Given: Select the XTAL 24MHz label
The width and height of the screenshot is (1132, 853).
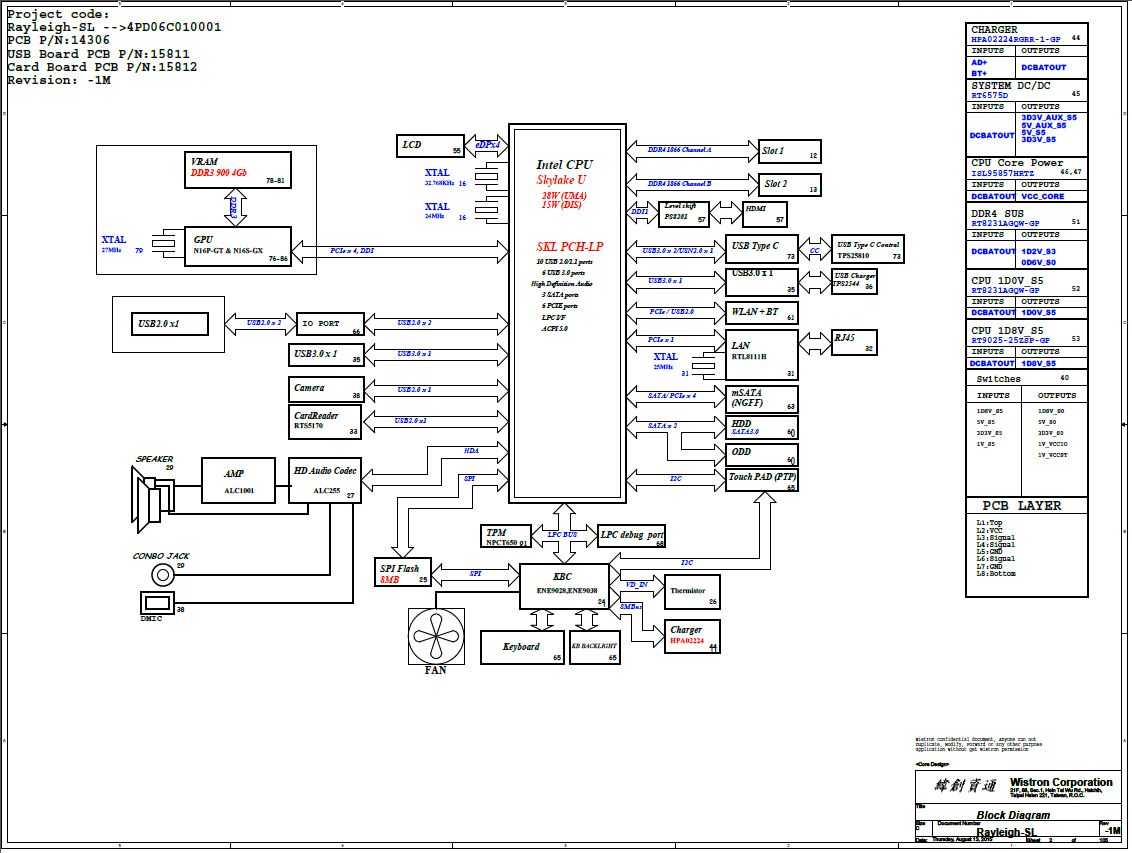Looking at the screenshot, I should (437, 211).
